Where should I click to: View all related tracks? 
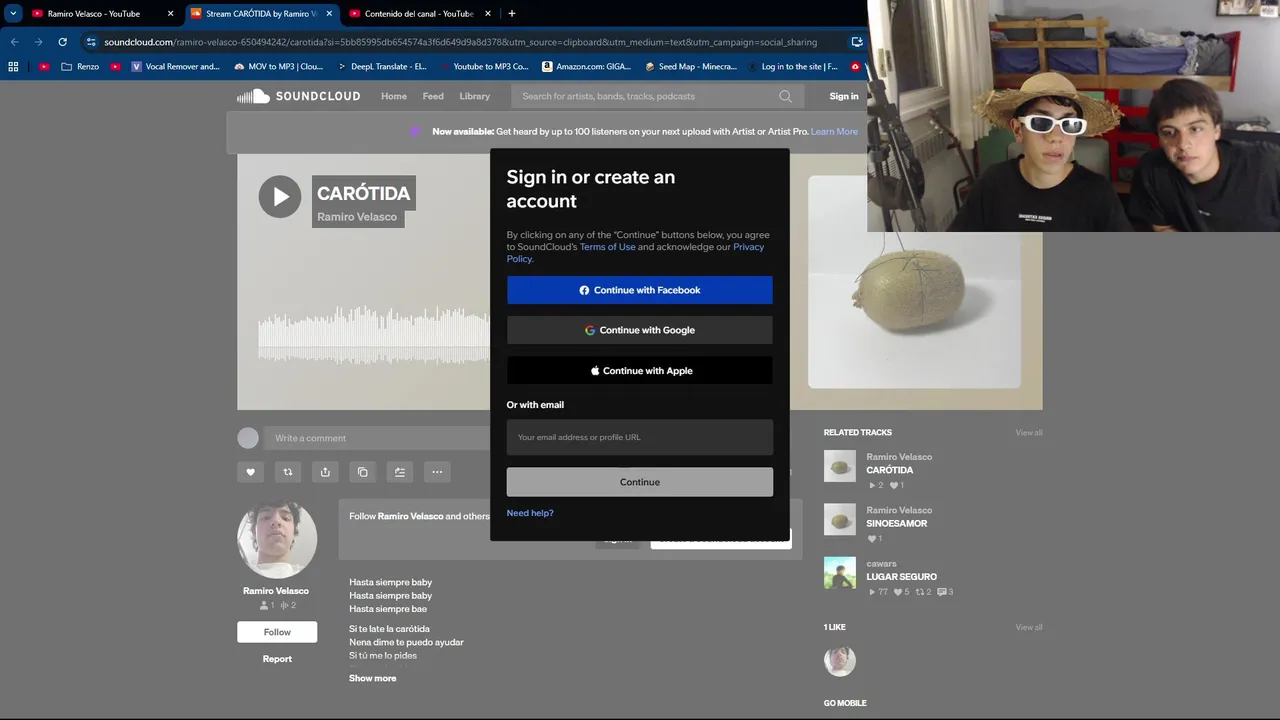(1029, 433)
